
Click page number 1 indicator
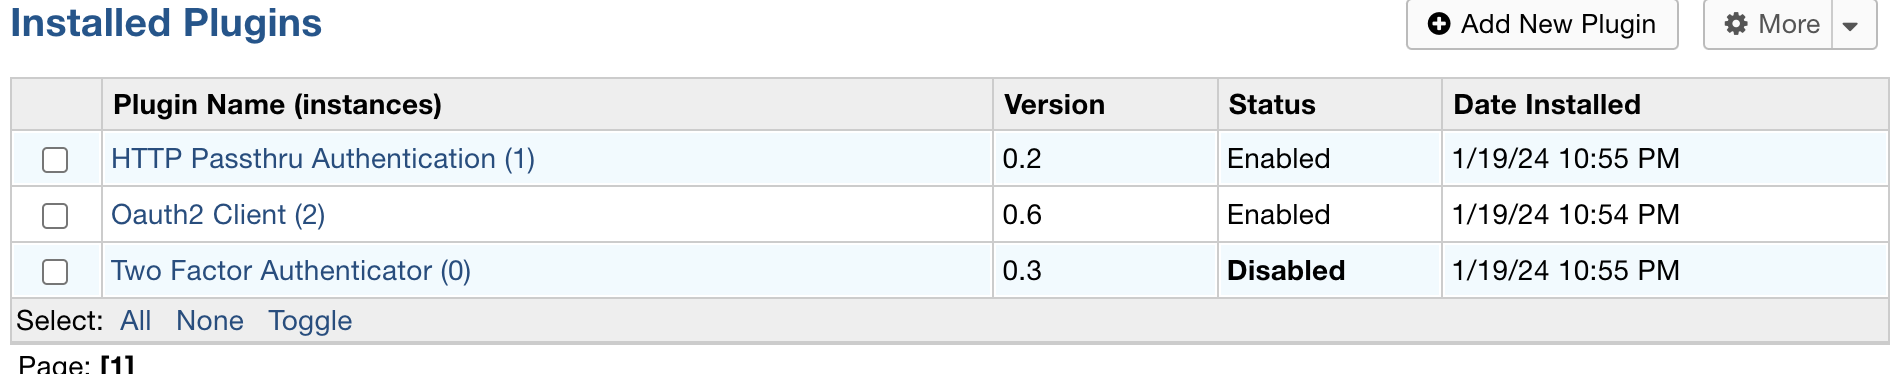tap(117, 365)
